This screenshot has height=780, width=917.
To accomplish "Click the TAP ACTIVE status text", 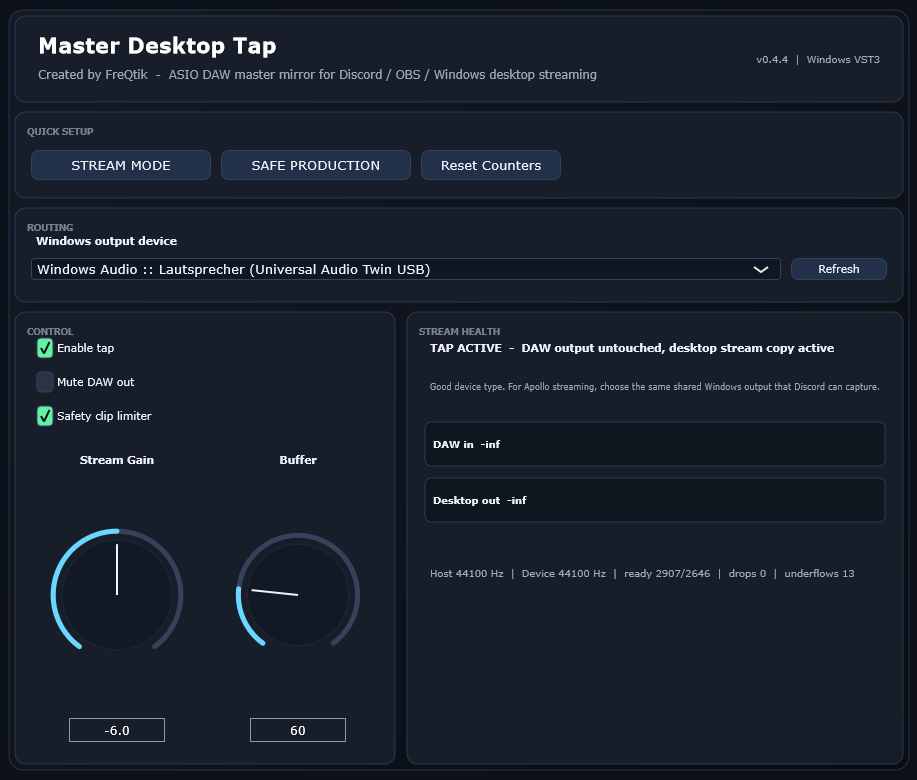I will point(632,348).
